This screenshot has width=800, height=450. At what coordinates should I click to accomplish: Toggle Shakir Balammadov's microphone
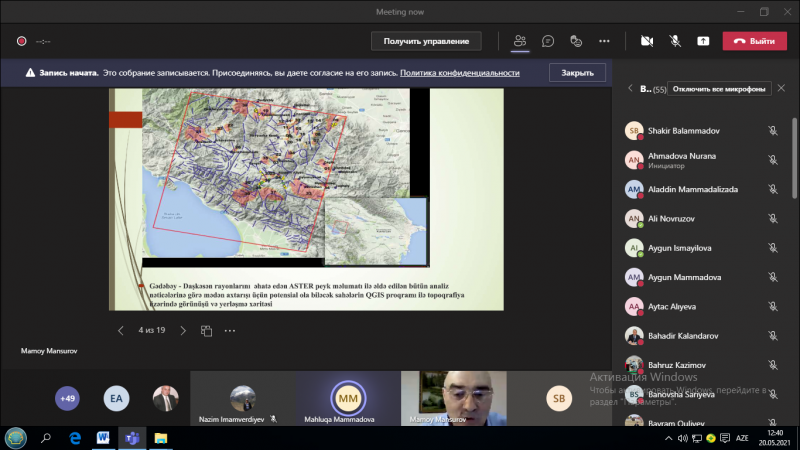click(x=773, y=131)
